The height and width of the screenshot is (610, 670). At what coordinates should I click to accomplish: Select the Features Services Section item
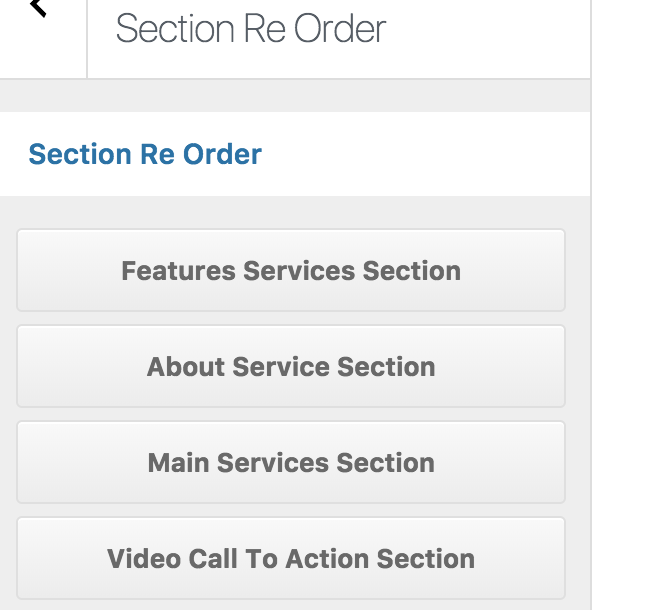pos(291,271)
